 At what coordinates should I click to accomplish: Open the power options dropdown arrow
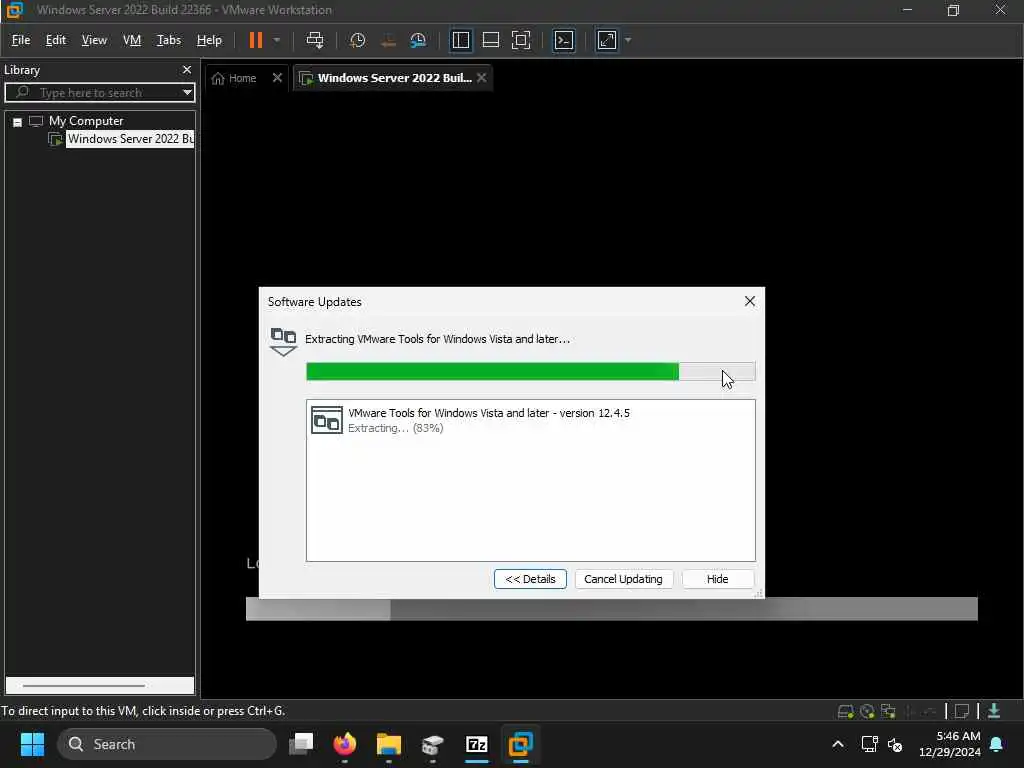pyautogui.click(x=277, y=40)
